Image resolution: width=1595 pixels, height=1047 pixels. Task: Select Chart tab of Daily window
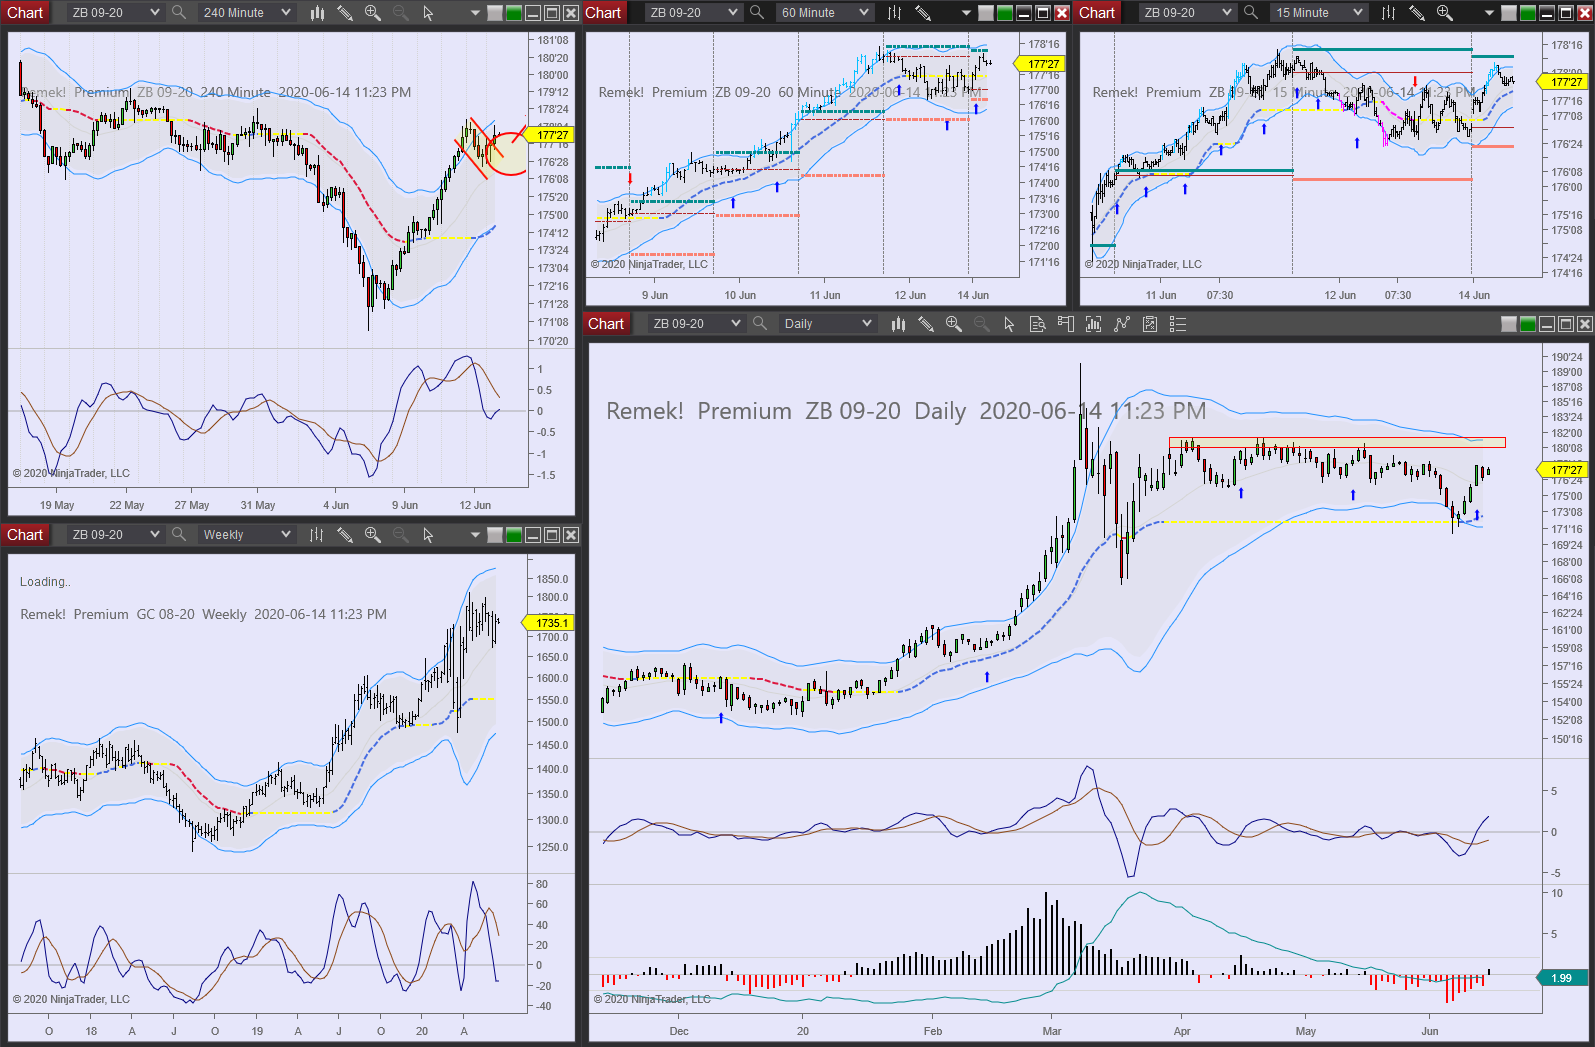(x=606, y=324)
